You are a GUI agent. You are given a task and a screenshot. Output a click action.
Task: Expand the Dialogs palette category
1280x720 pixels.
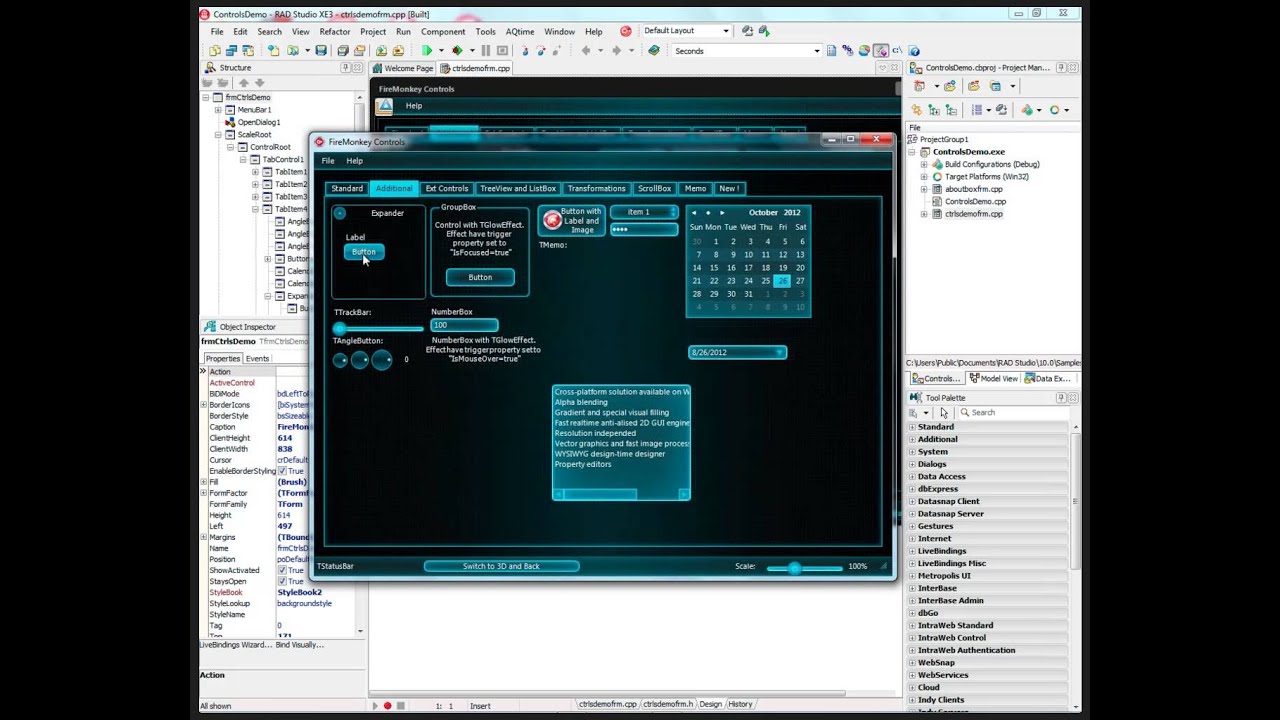tap(912, 464)
